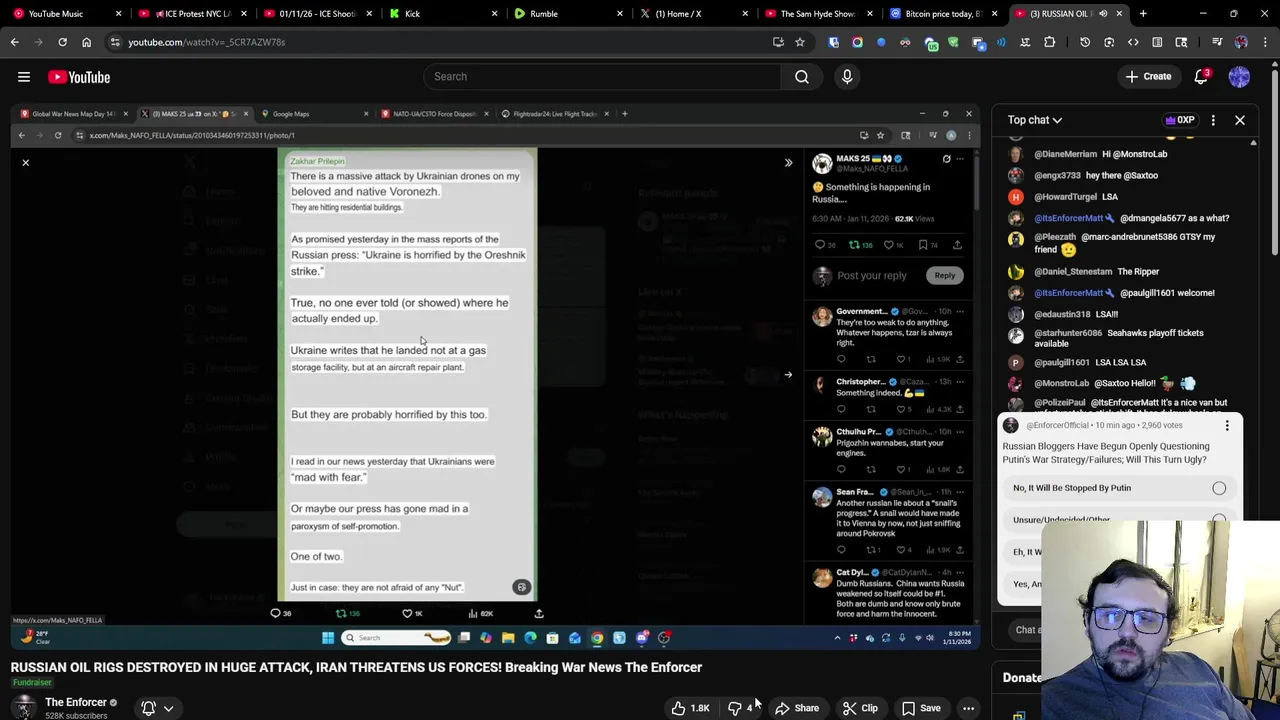Open the YouTube account avatar menu
Screen dimensions: 1280x720
1239,77
